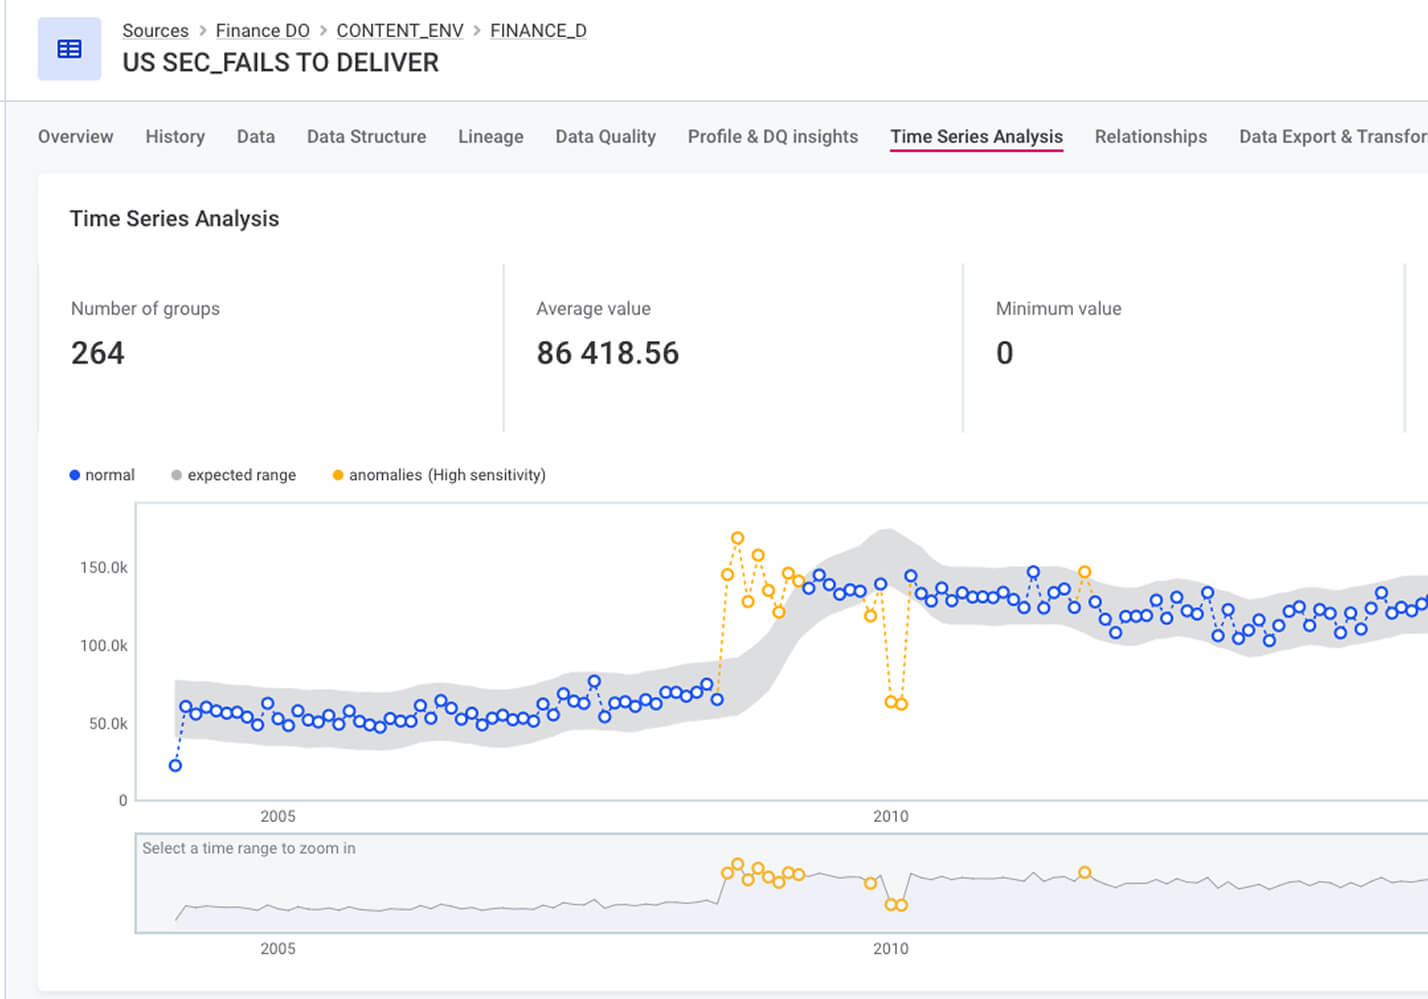Navigate to Finance DO breadcrumb
This screenshot has height=999, width=1428.
[x=262, y=31]
